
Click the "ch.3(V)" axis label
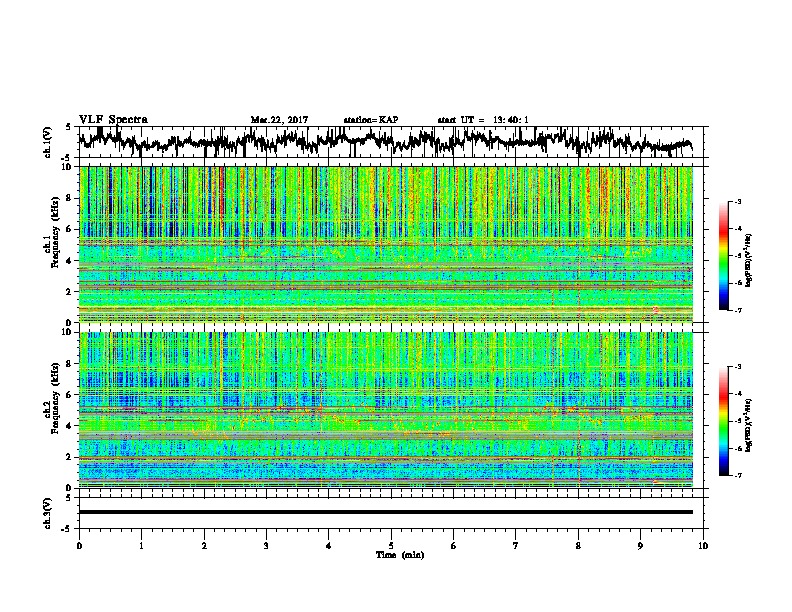coord(47,513)
